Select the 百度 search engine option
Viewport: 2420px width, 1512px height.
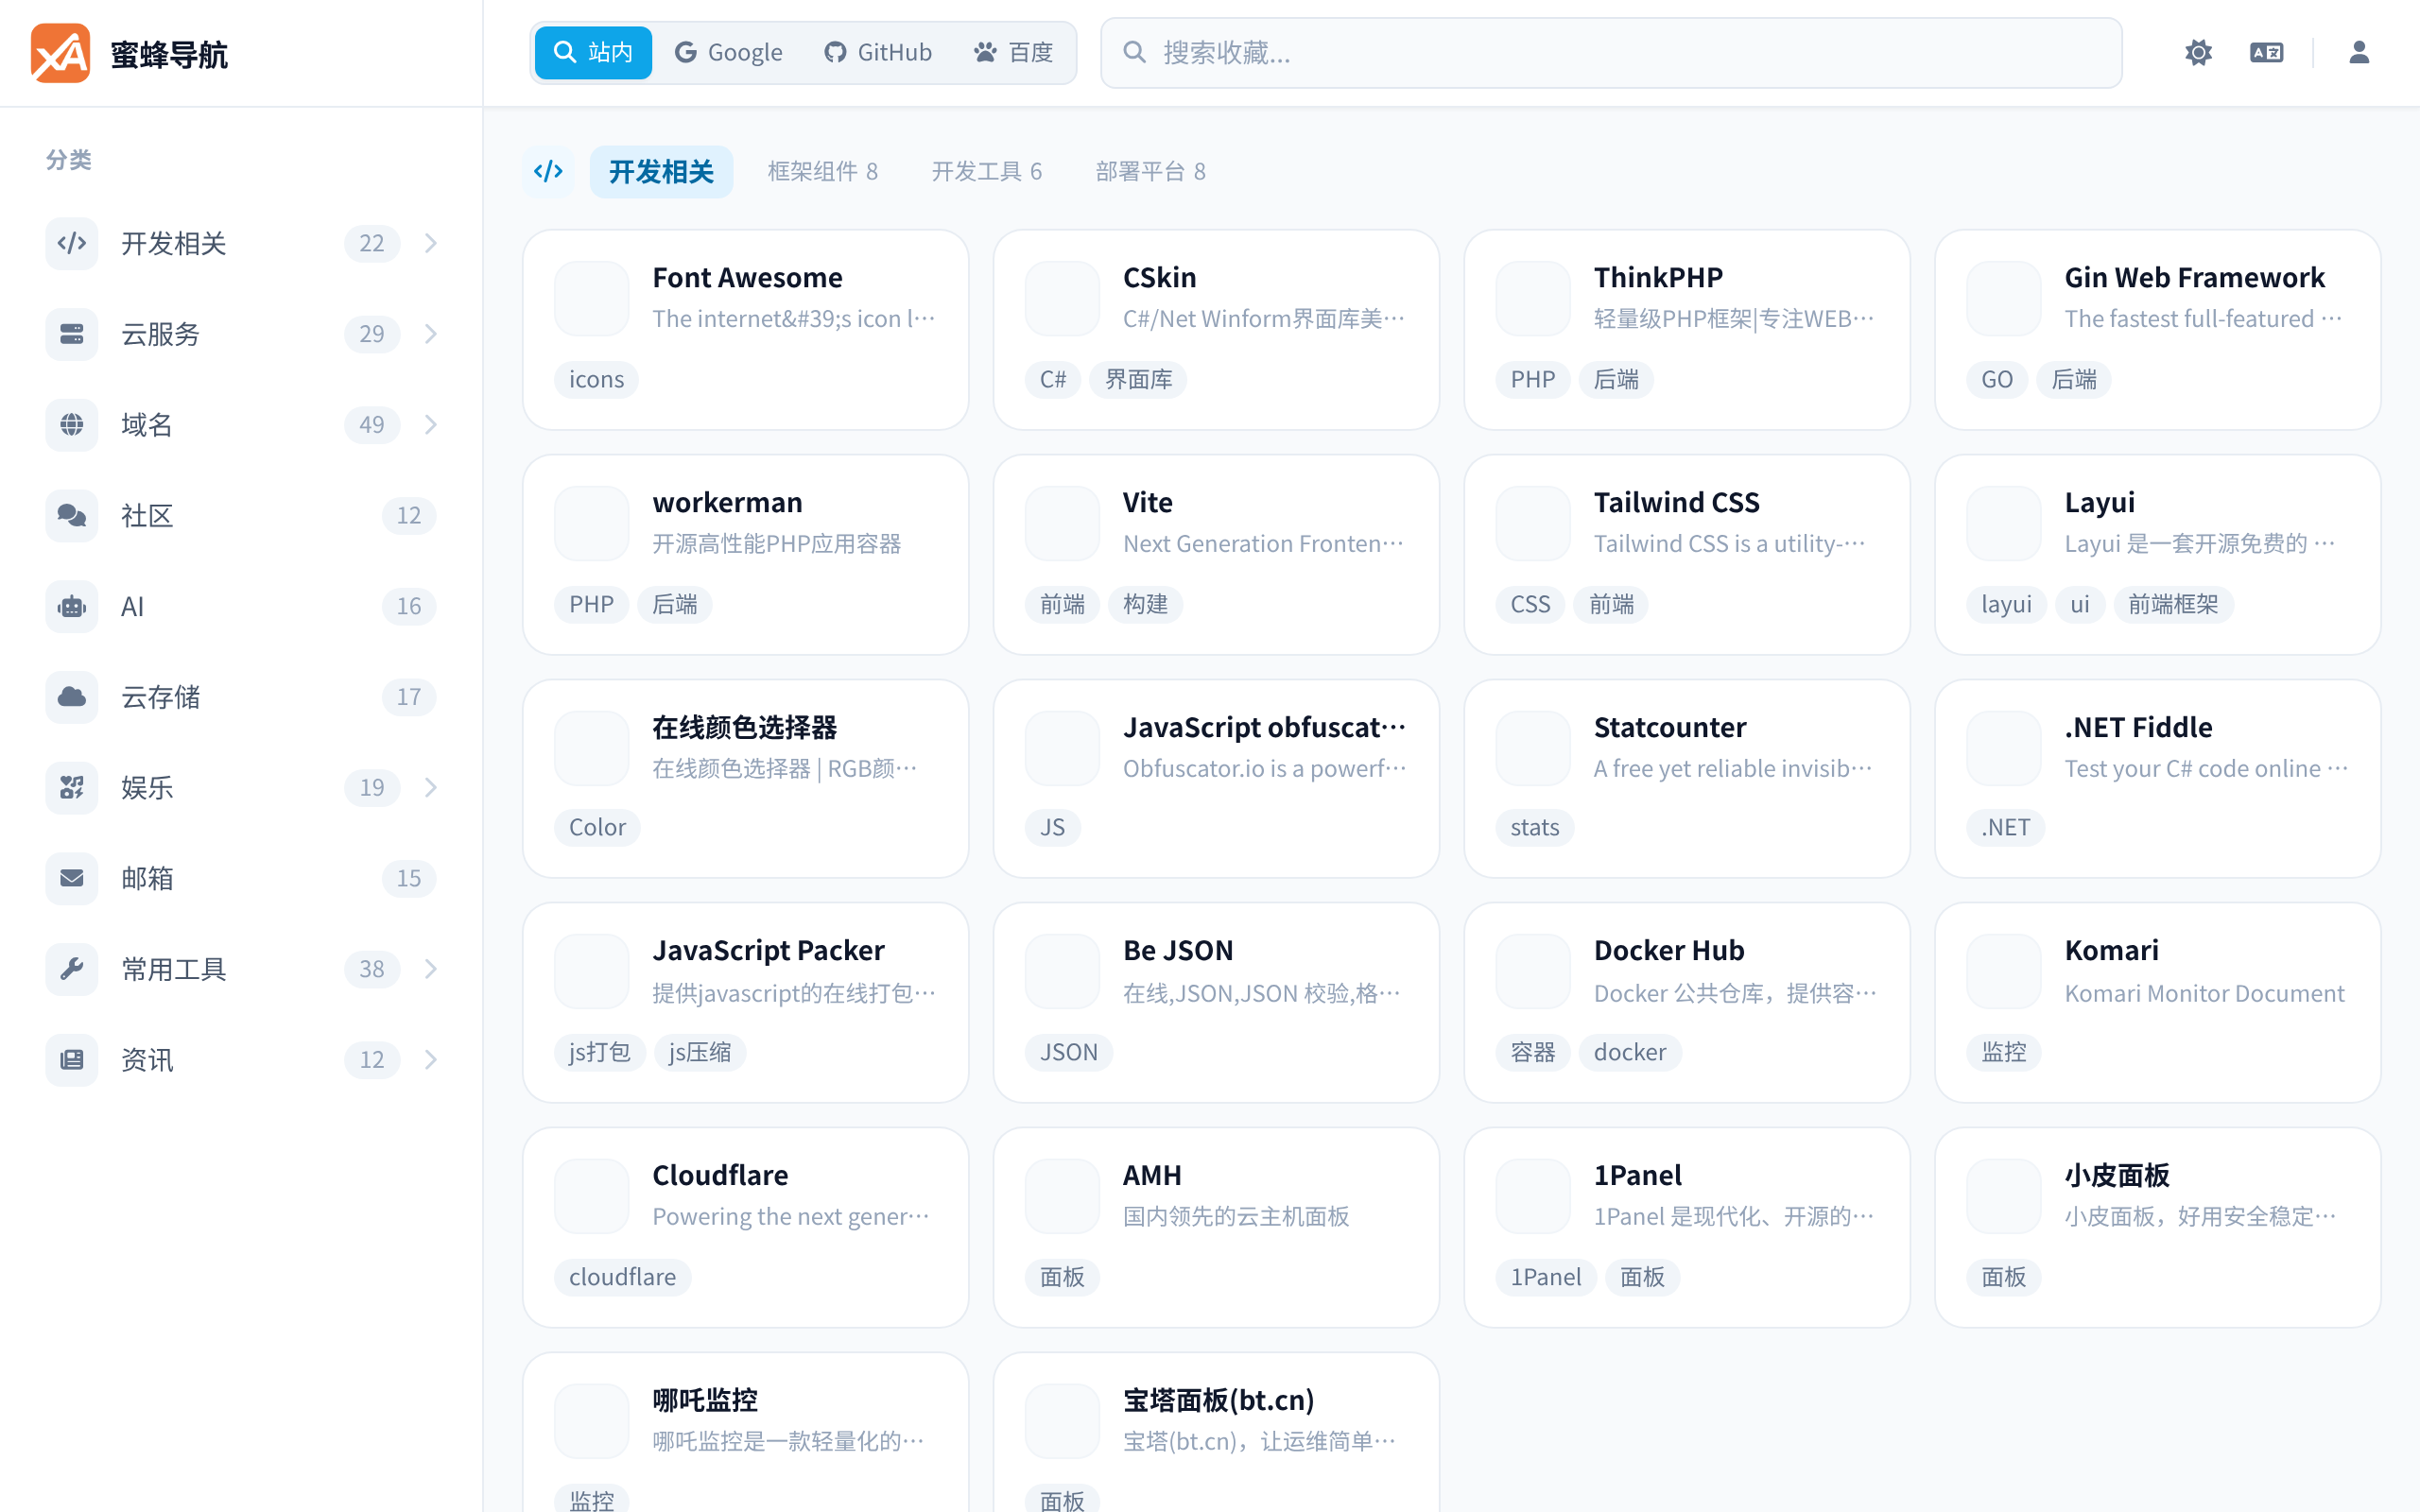click(1014, 52)
